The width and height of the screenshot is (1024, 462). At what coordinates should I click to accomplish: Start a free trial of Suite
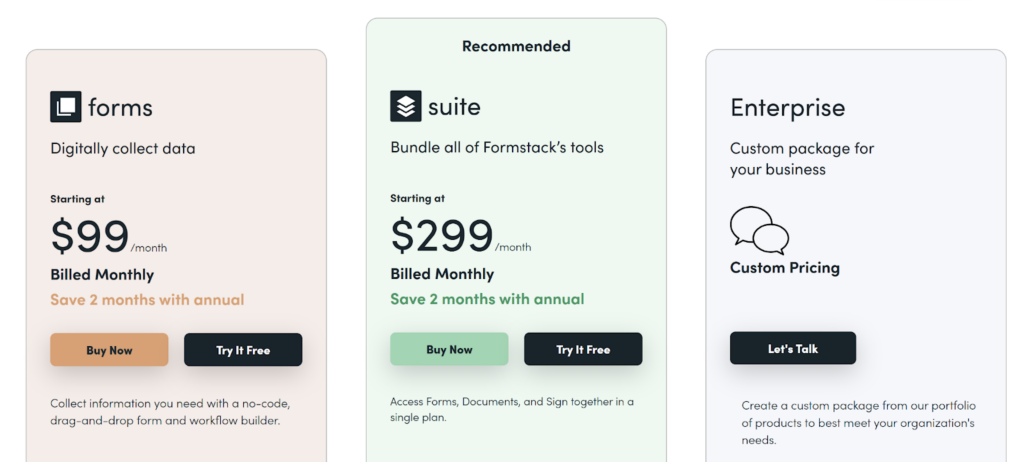[583, 349]
